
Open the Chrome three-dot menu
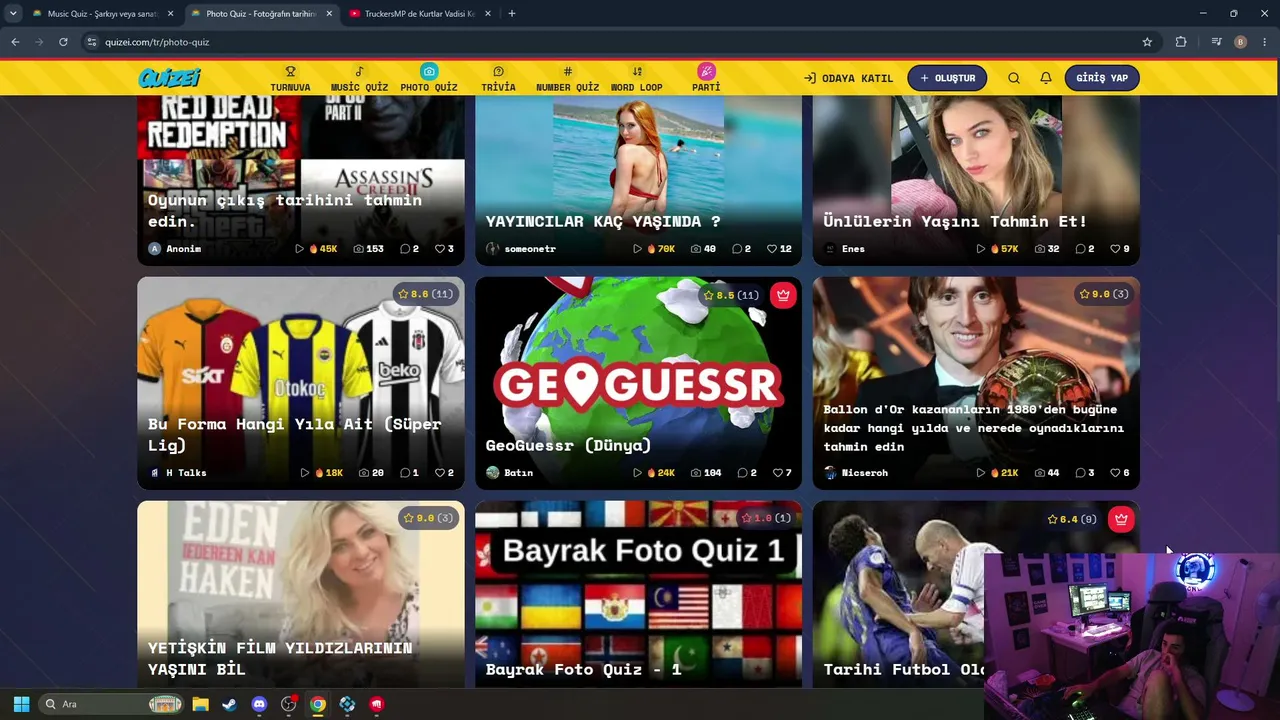click(x=1265, y=42)
